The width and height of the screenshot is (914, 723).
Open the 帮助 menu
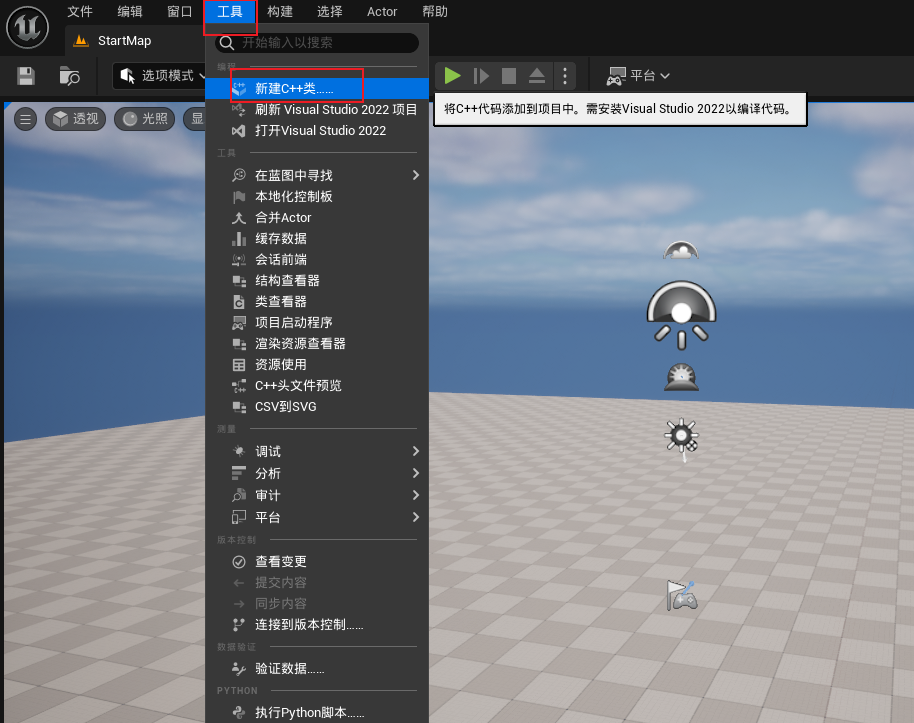tap(437, 11)
